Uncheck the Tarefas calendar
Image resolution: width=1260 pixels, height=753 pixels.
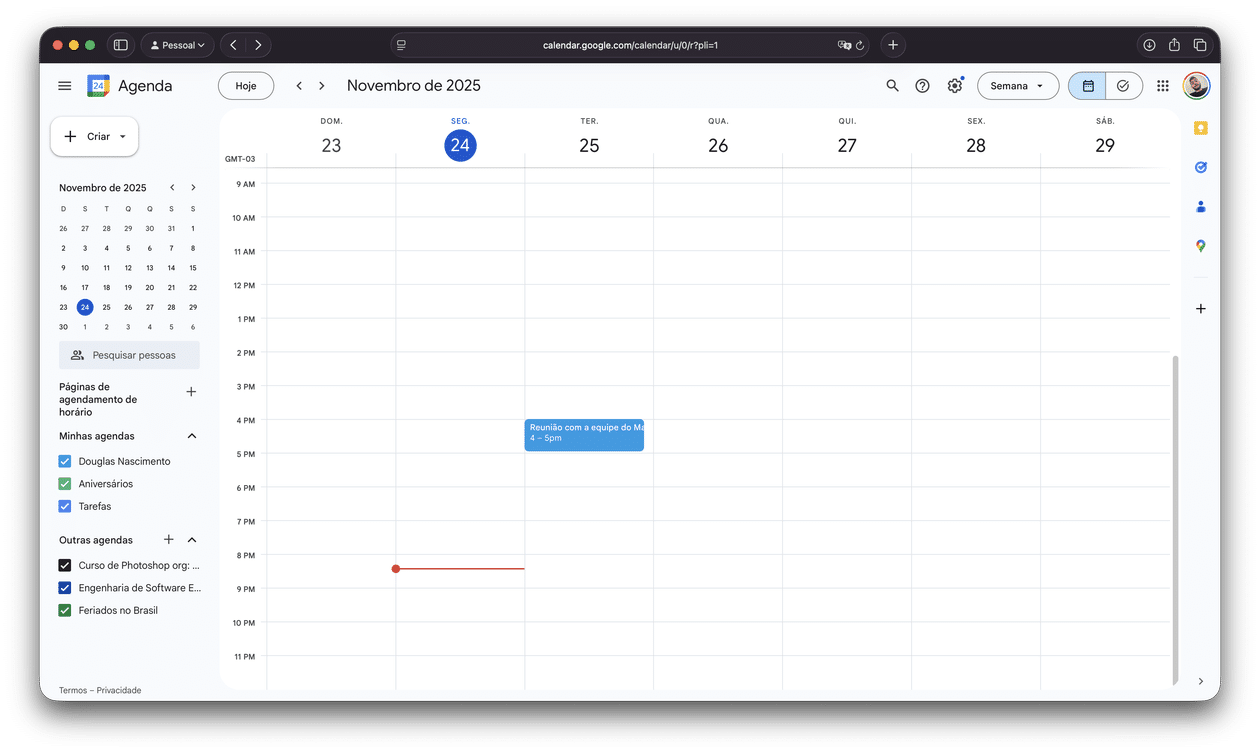[x=64, y=506]
